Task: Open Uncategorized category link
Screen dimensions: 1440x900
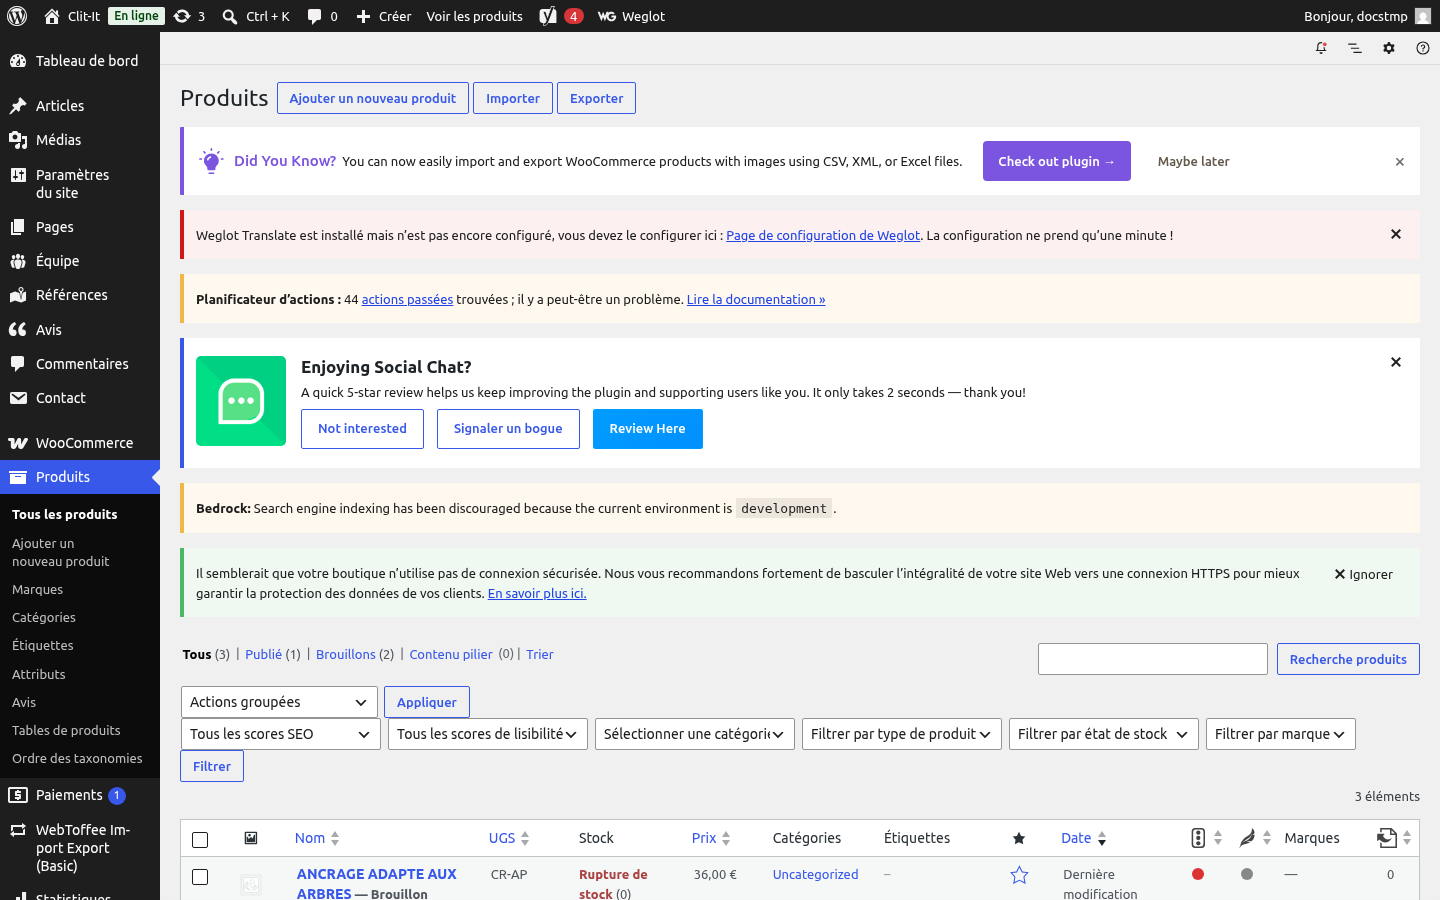Action: tap(815, 875)
